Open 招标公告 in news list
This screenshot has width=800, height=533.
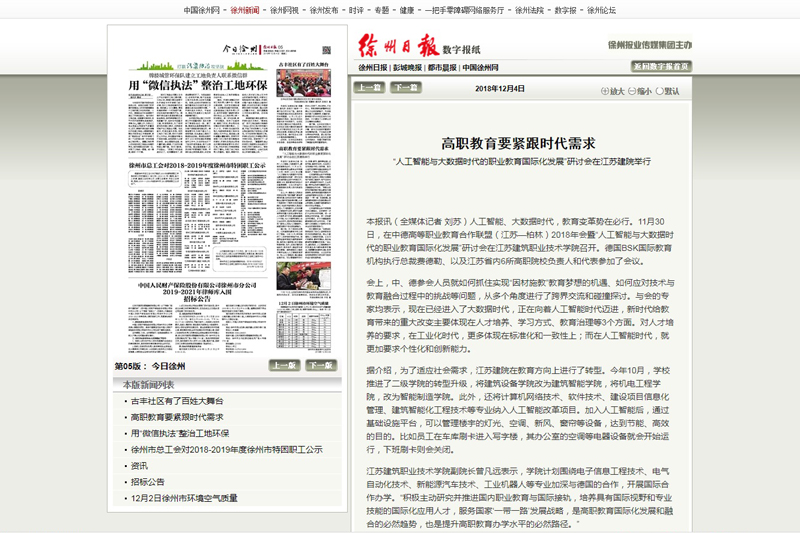(147, 481)
